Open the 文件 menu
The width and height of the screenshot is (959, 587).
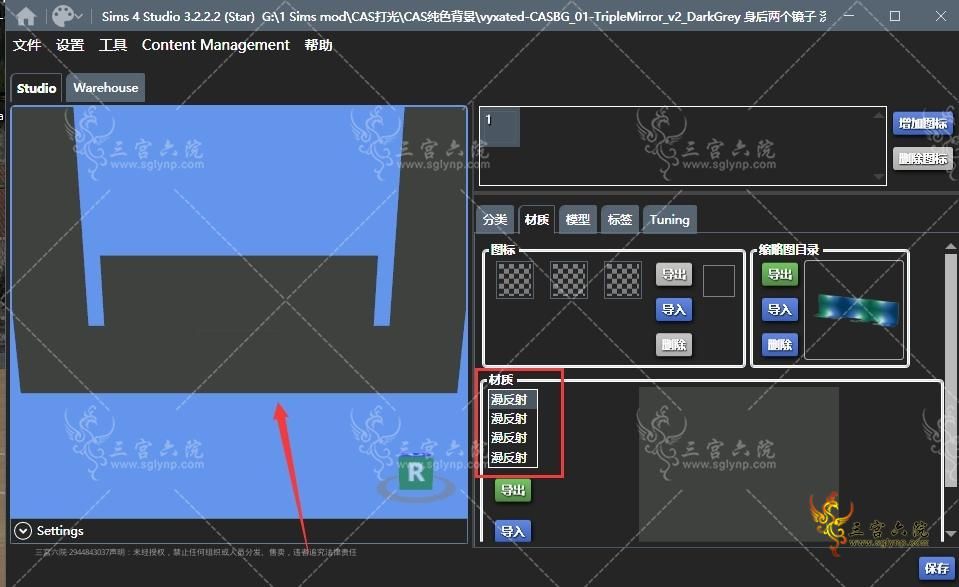[x=27, y=45]
